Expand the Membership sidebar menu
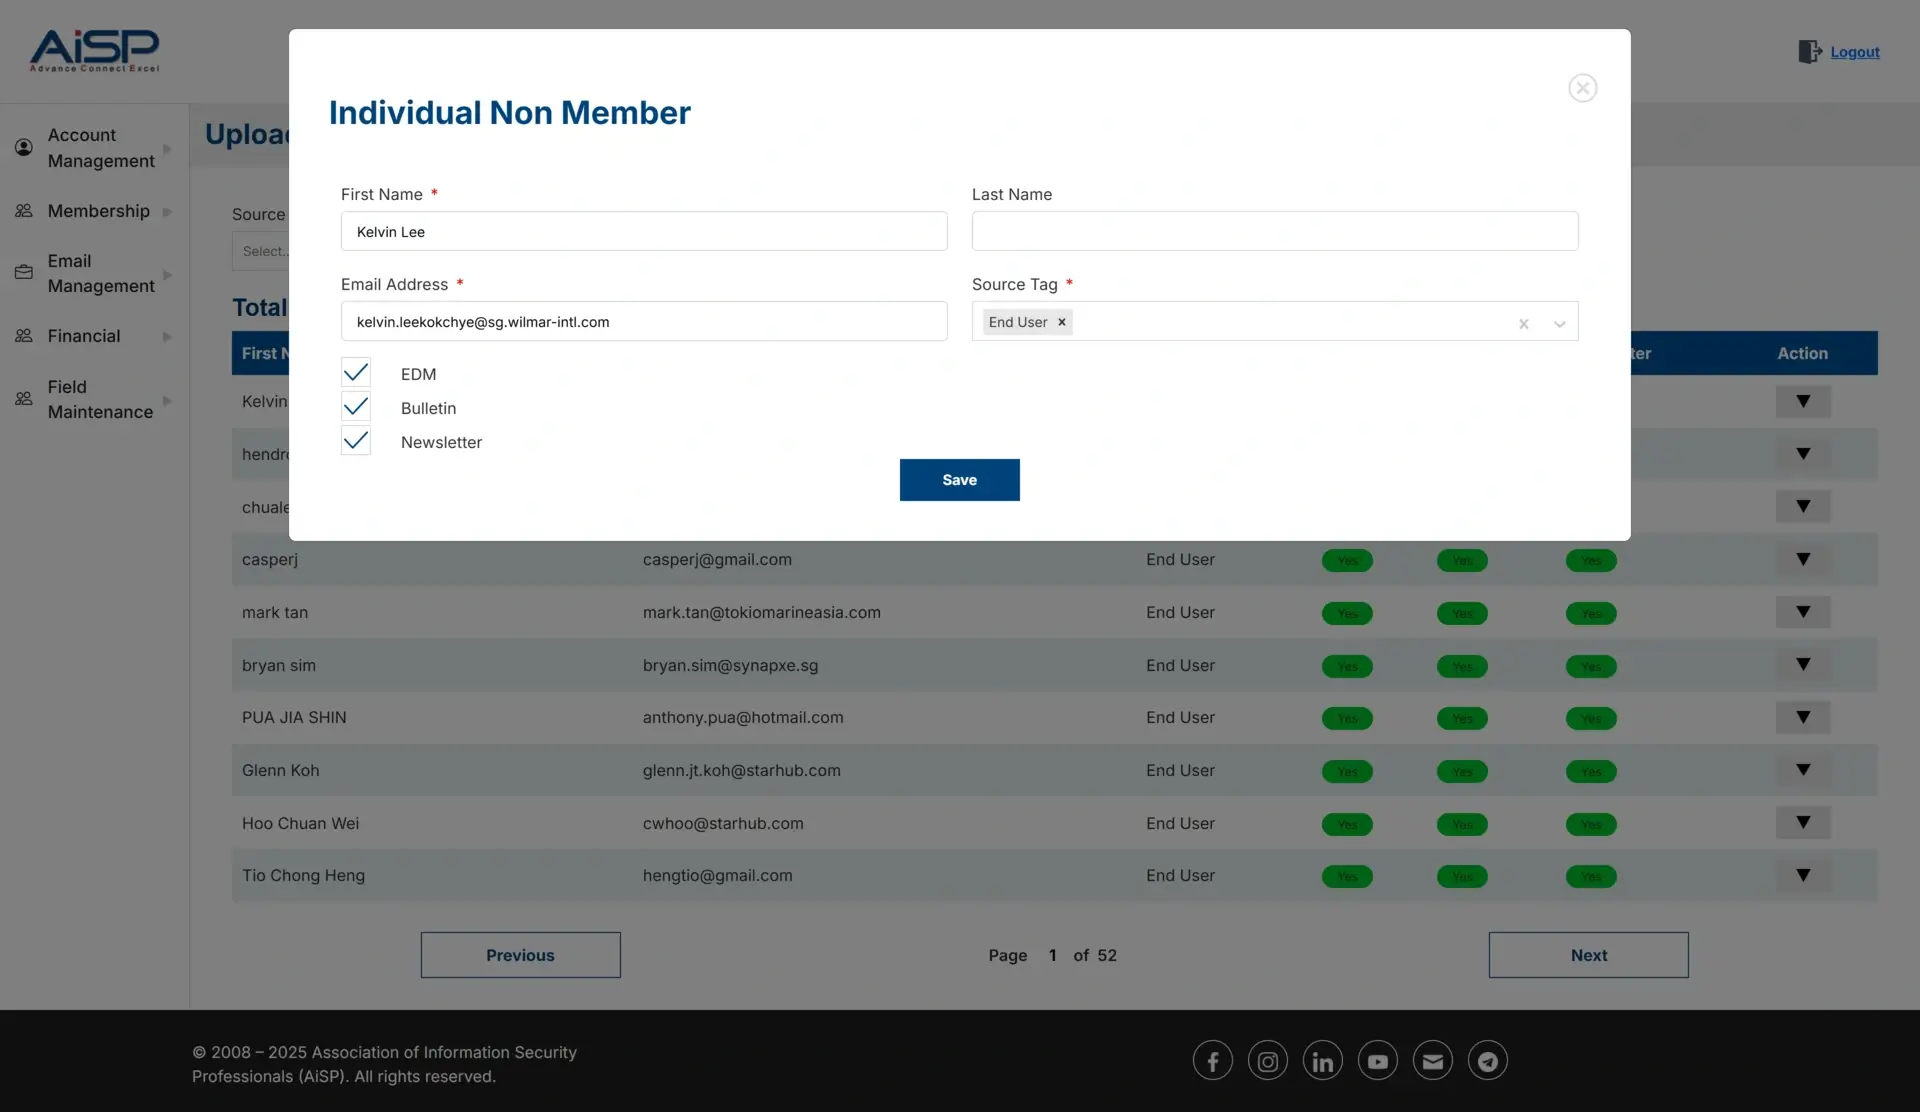The height and width of the screenshot is (1112, 1920). point(98,211)
